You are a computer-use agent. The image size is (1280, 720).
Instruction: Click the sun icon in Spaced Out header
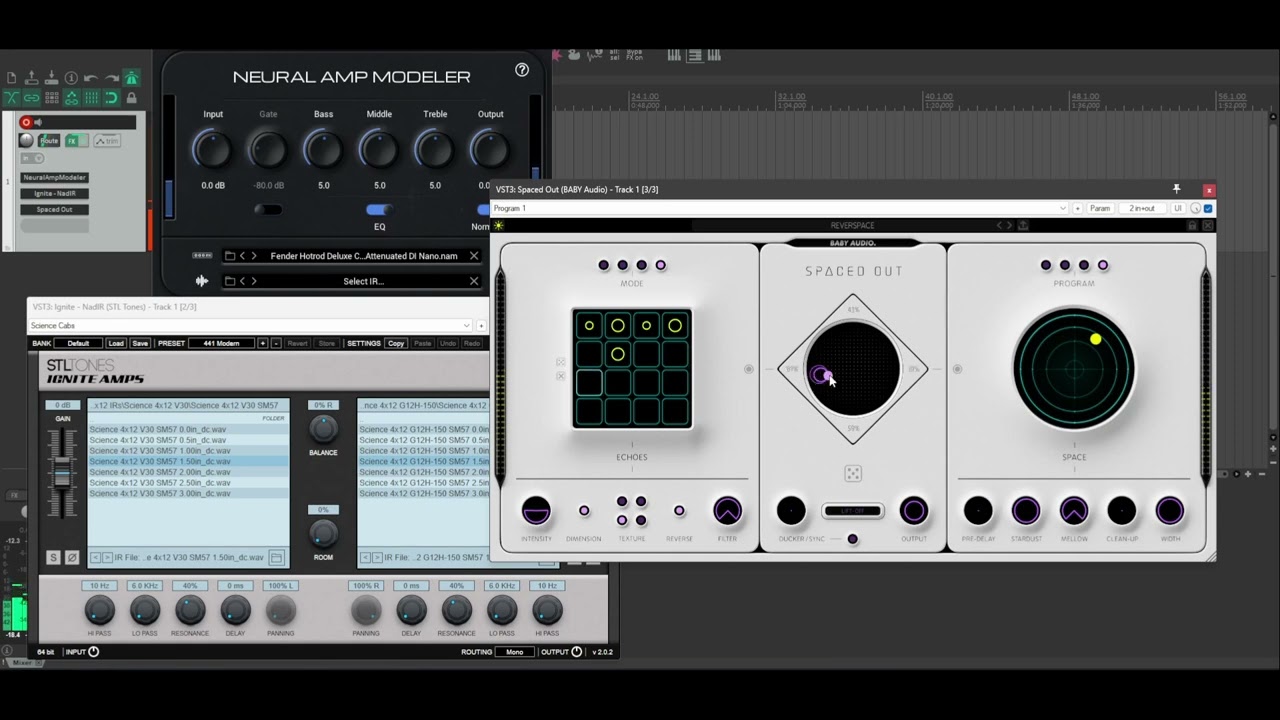coord(499,225)
